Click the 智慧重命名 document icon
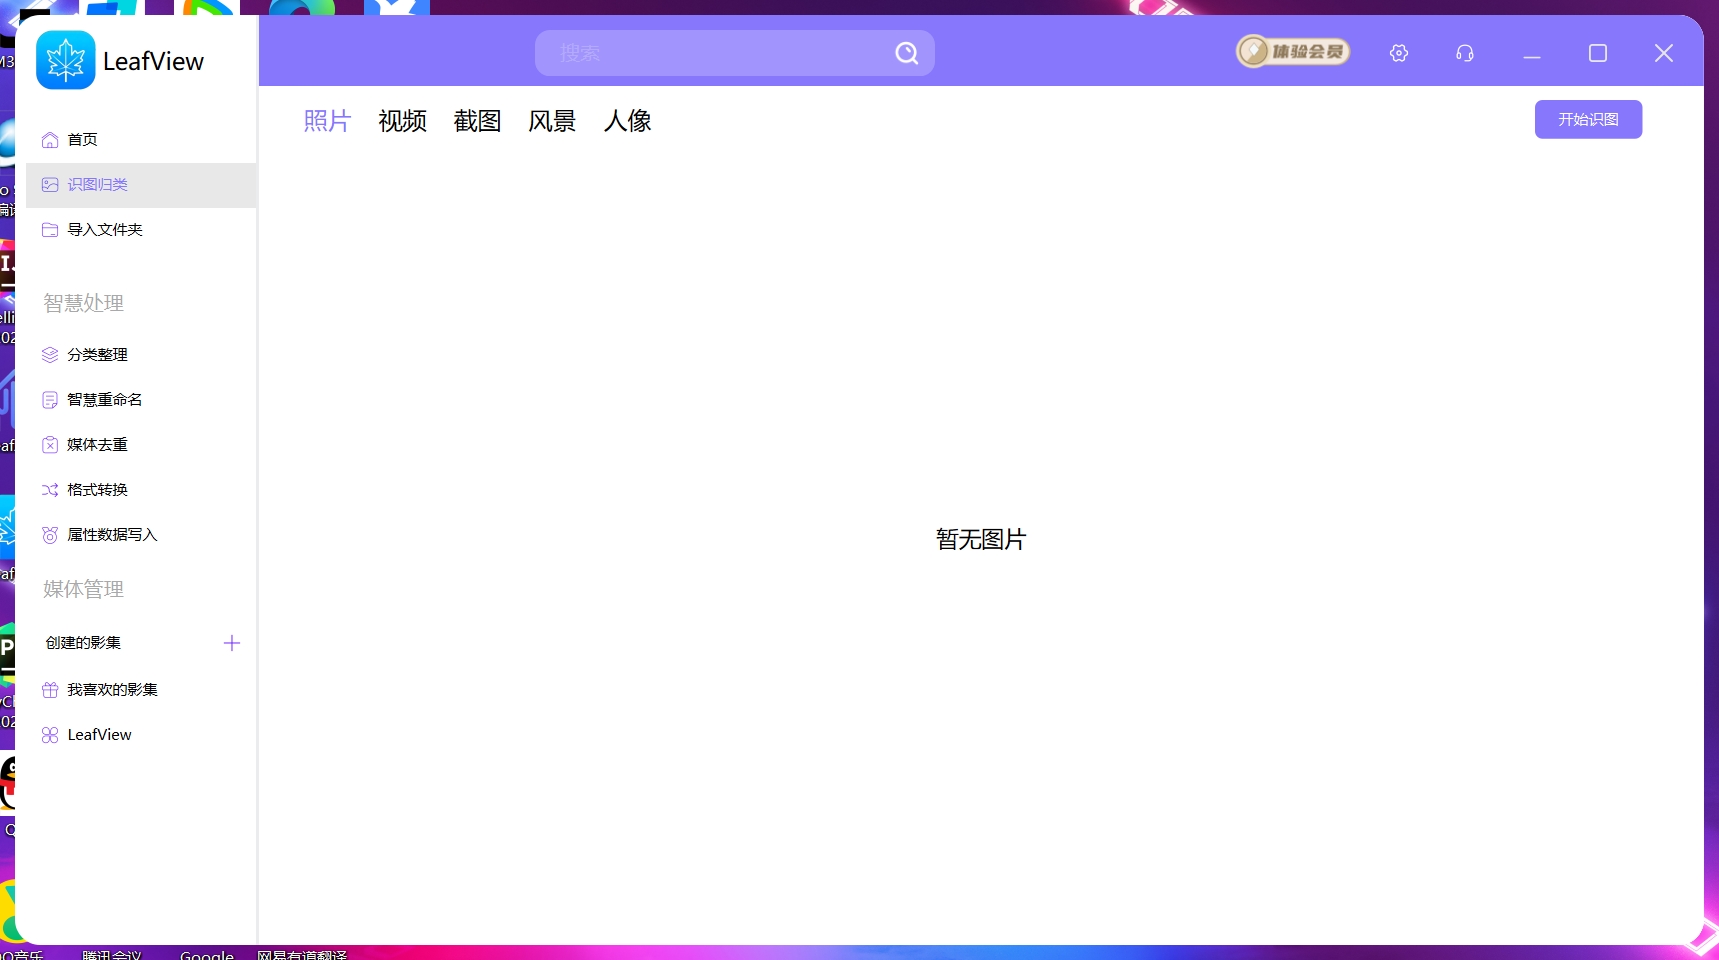Image resolution: width=1719 pixels, height=960 pixels. coord(50,400)
